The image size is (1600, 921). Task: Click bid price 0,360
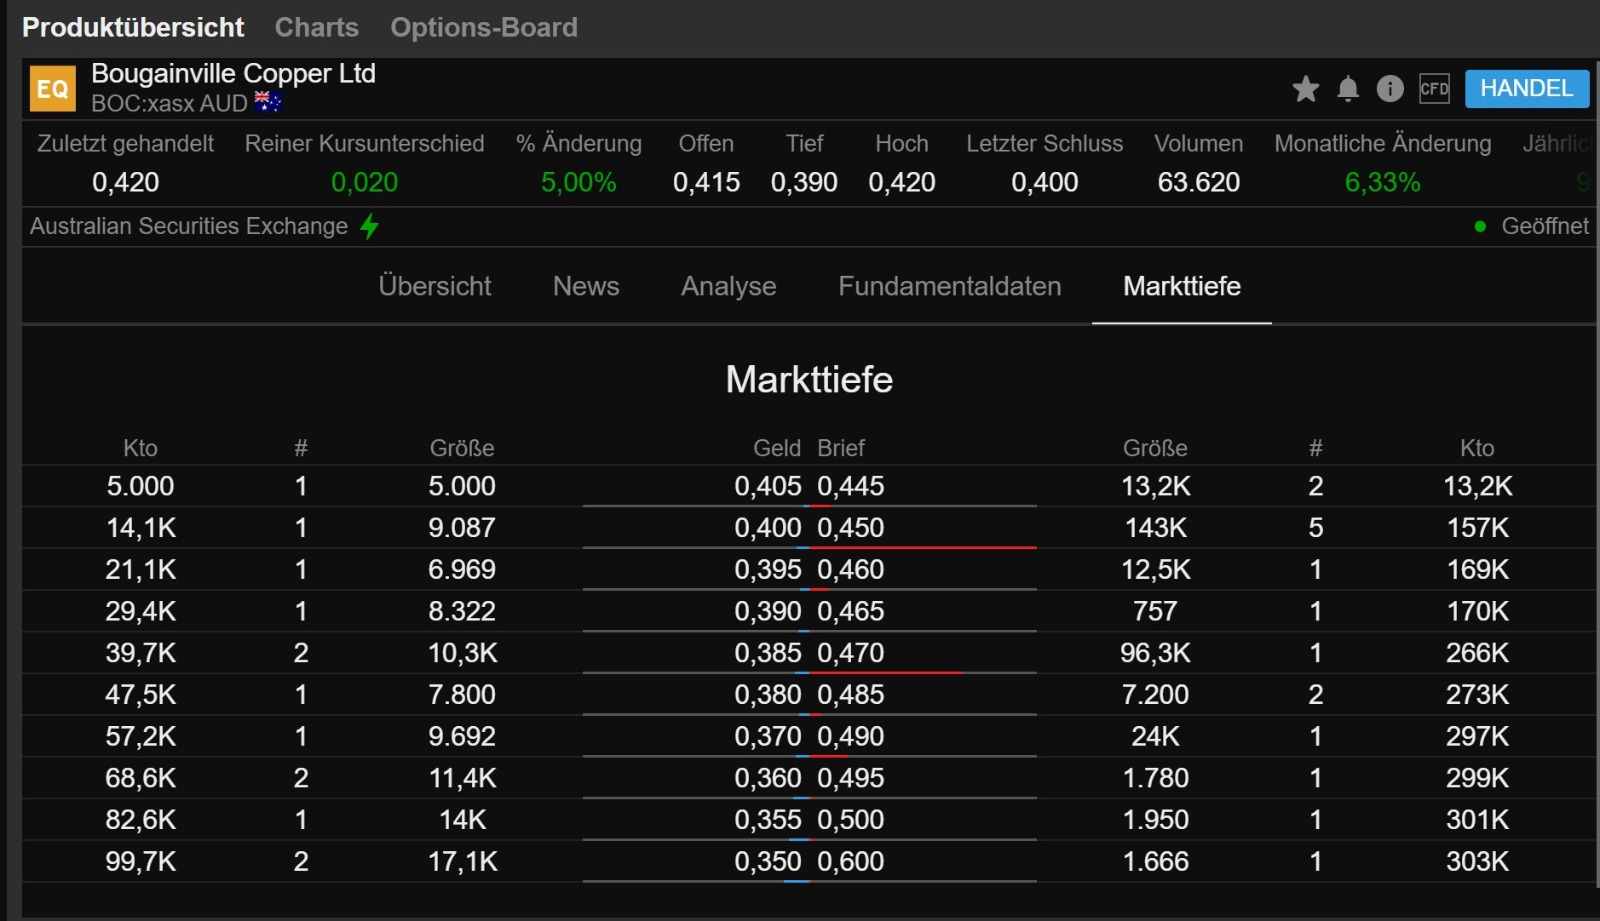coord(768,778)
